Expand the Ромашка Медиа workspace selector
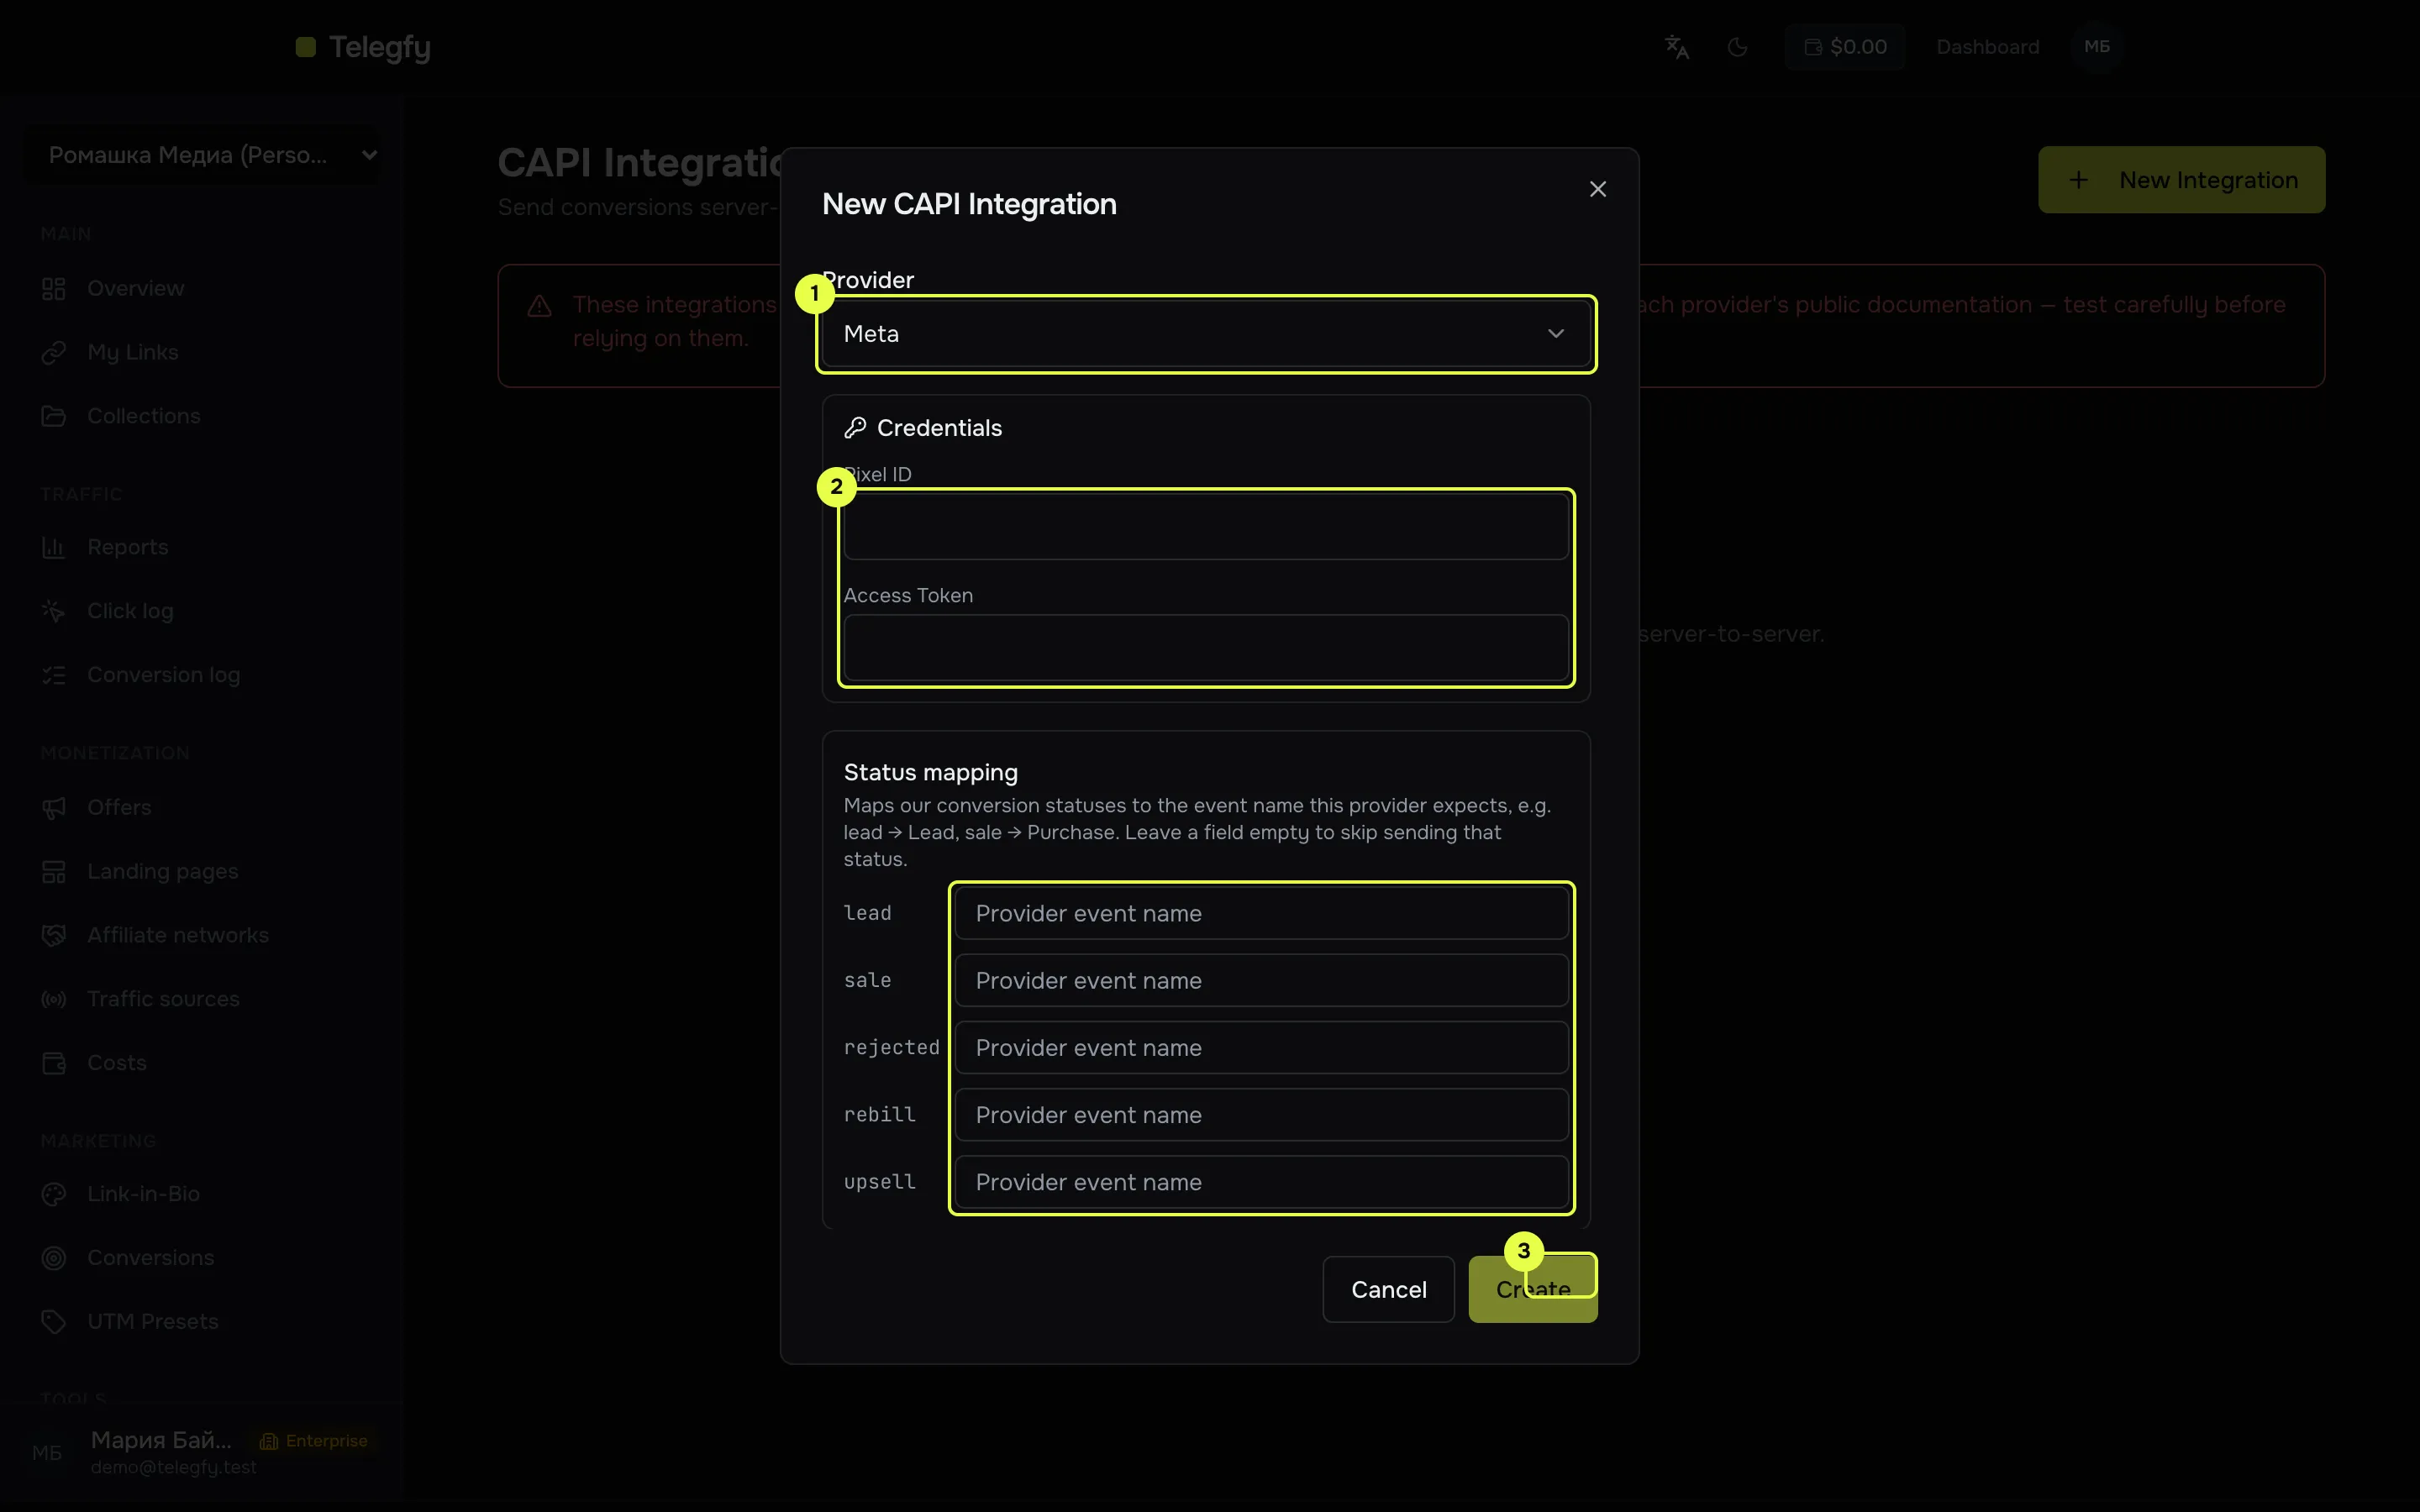This screenshot has height=1512, width=2420. click(202, 155)
